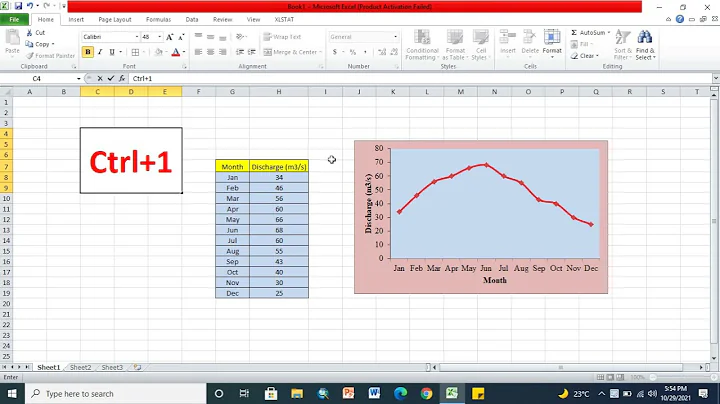Screen dimensions: 720x404
Task: Click the Paste icon in Clipboard group
Action: (12, 38)
